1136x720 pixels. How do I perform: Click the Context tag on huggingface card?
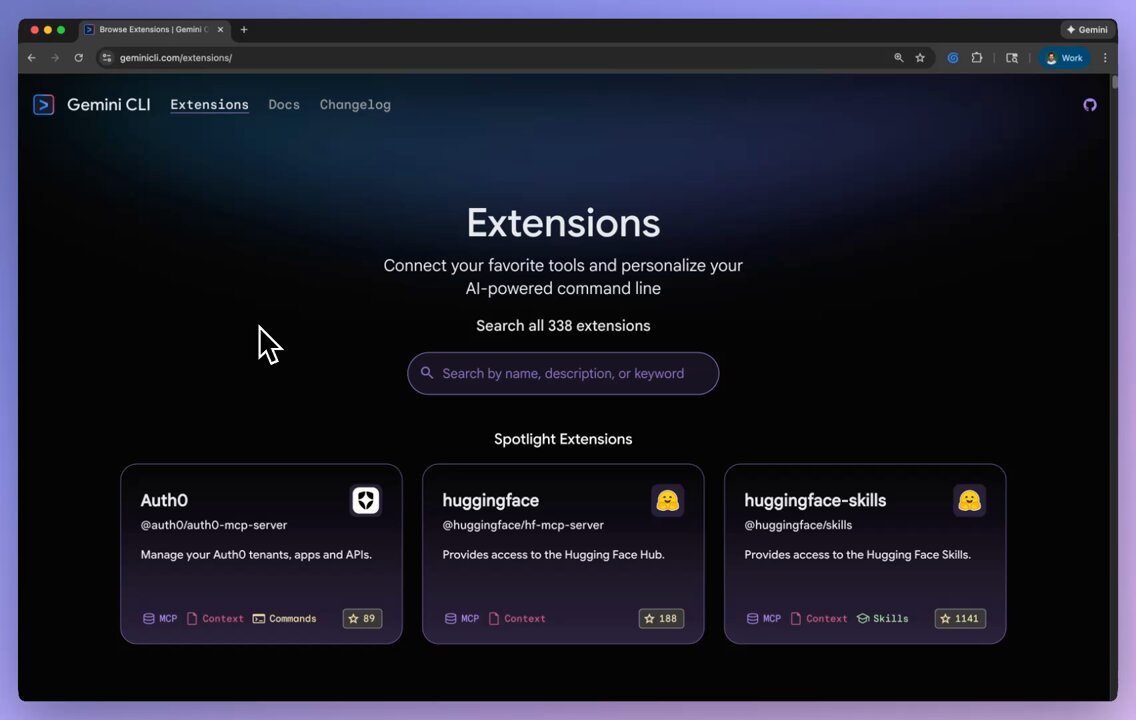click(x=517, y=619)
